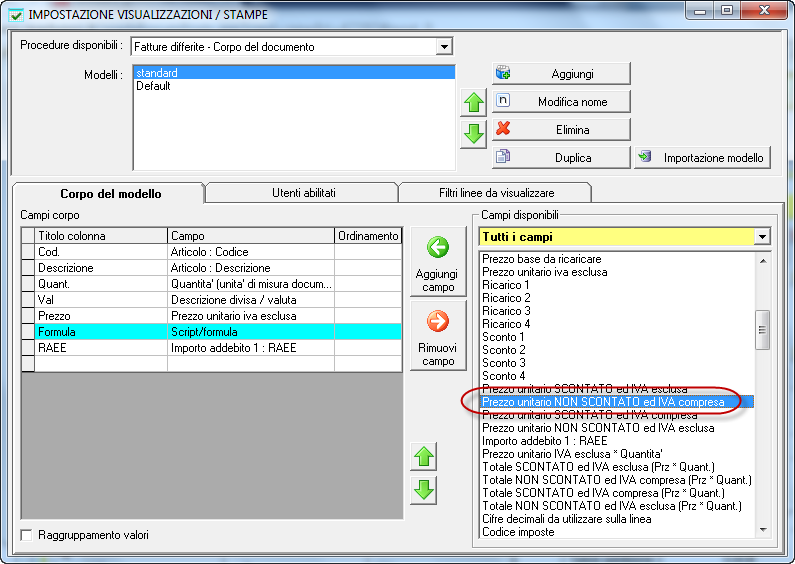Click the Rimuovi campo orange right-arrow button
The image size is (795, 564).
(x=438, y=336)
